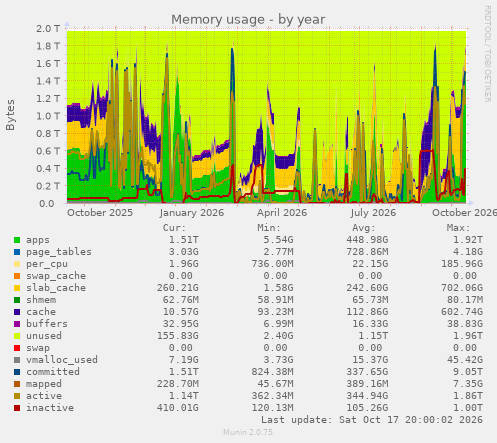Click the swap_cache orange legend swatch

click(x=17, y=276)
